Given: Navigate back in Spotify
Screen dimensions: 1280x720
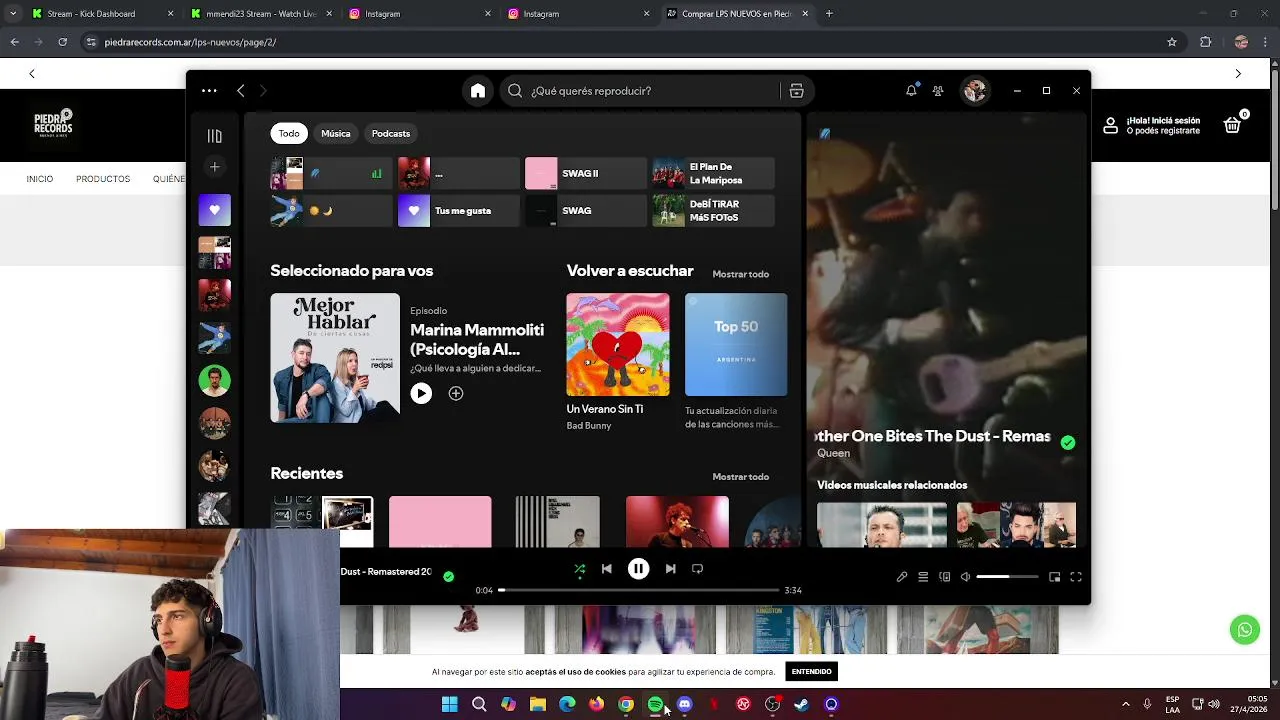Looking at the screenshot, I should point(240,91).
